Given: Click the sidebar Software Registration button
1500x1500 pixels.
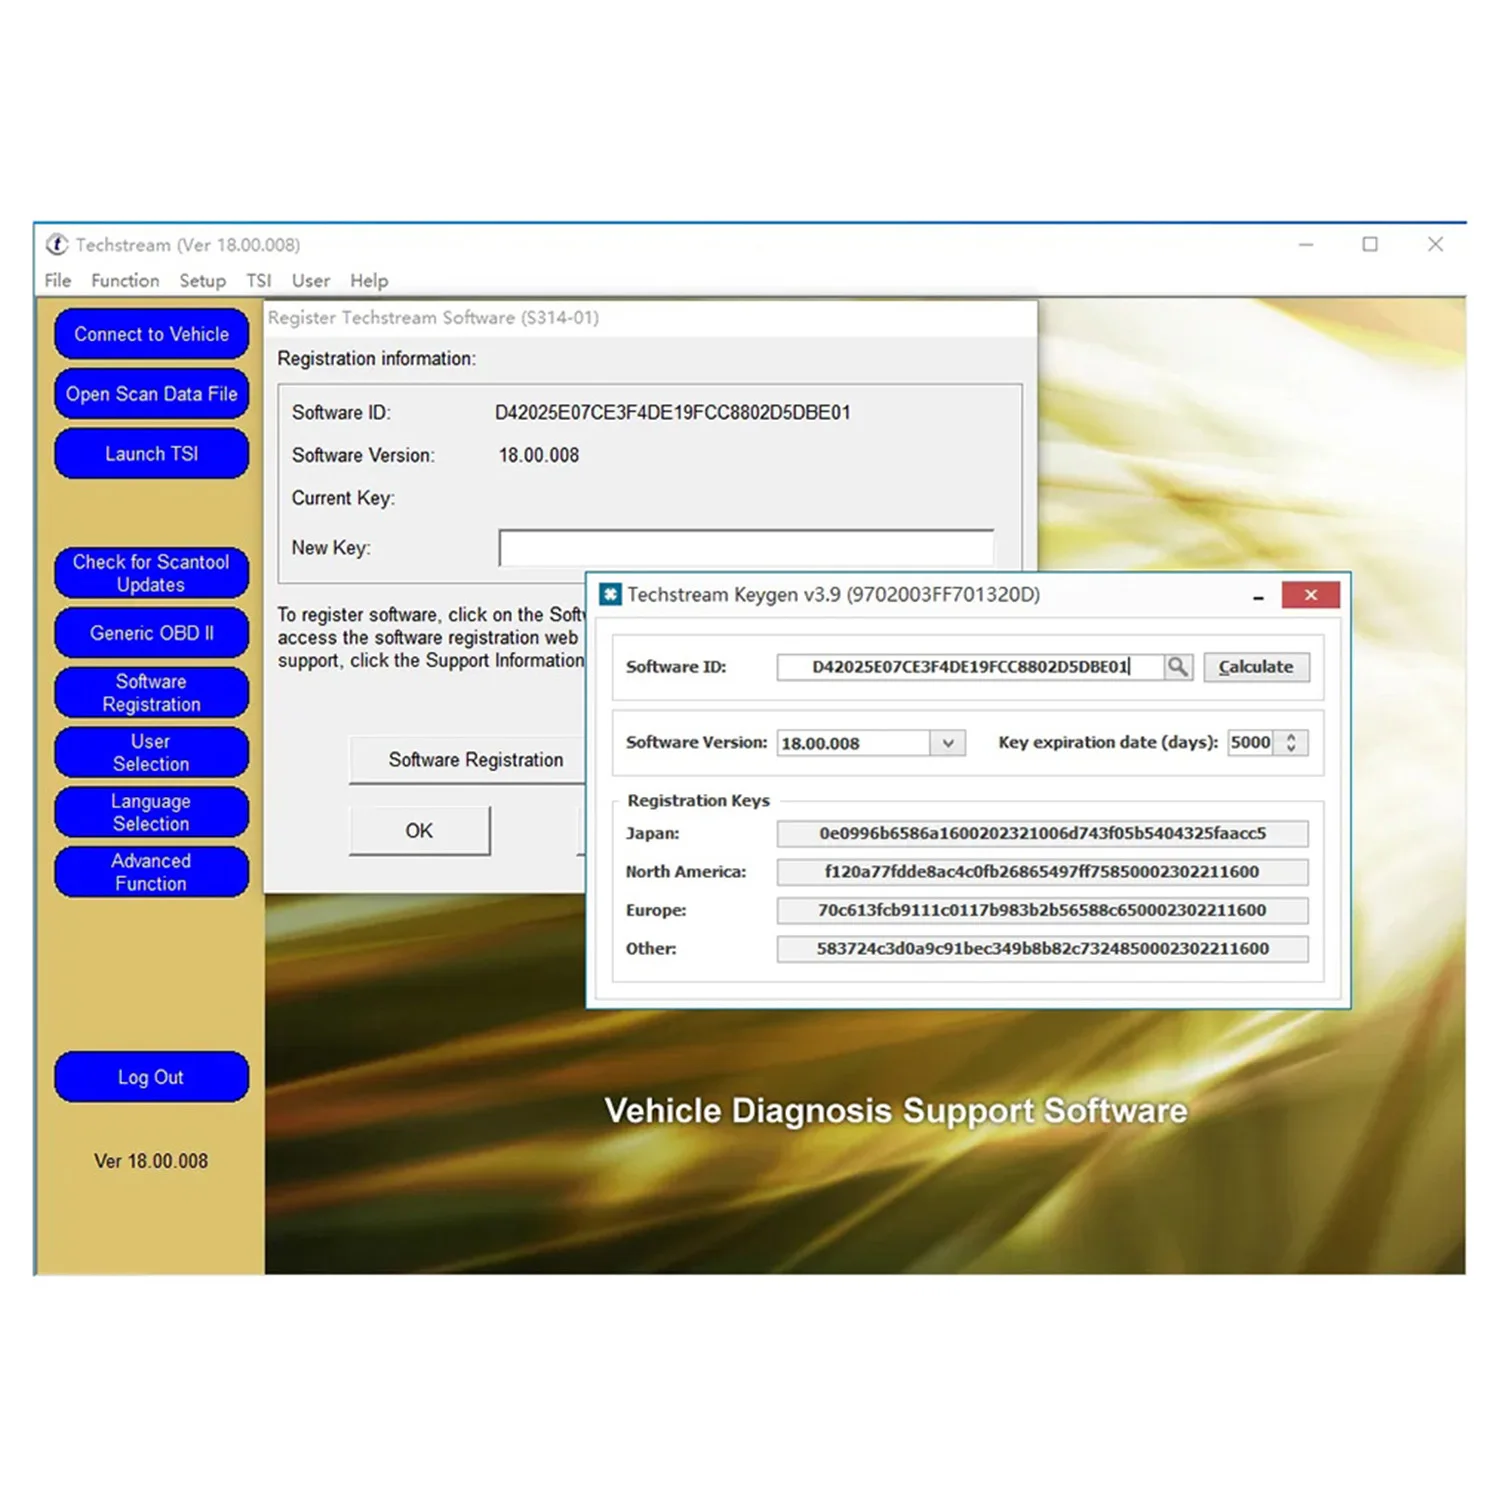Looking at the screenshot, I should (152, 693).
